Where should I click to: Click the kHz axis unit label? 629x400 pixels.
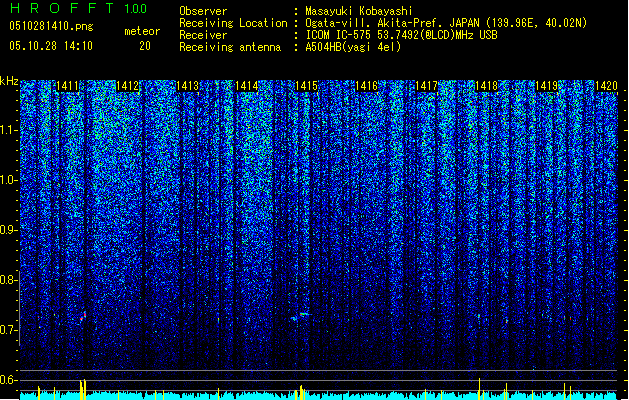[x=9, y=81]
